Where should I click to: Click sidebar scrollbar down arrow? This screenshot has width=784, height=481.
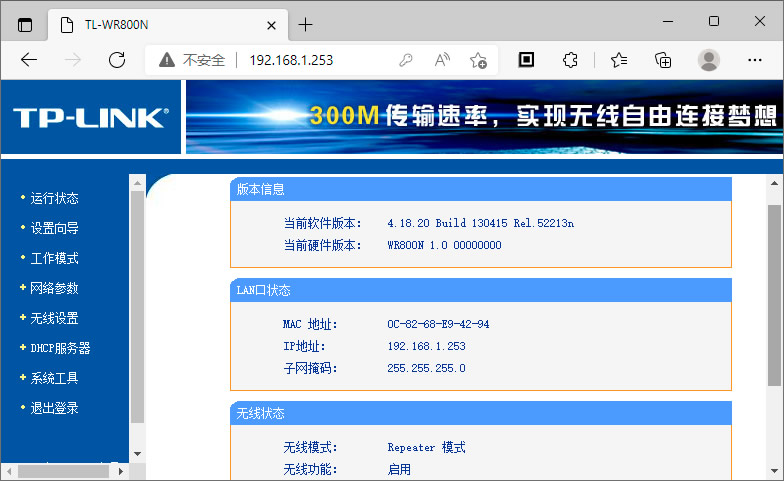138,454
